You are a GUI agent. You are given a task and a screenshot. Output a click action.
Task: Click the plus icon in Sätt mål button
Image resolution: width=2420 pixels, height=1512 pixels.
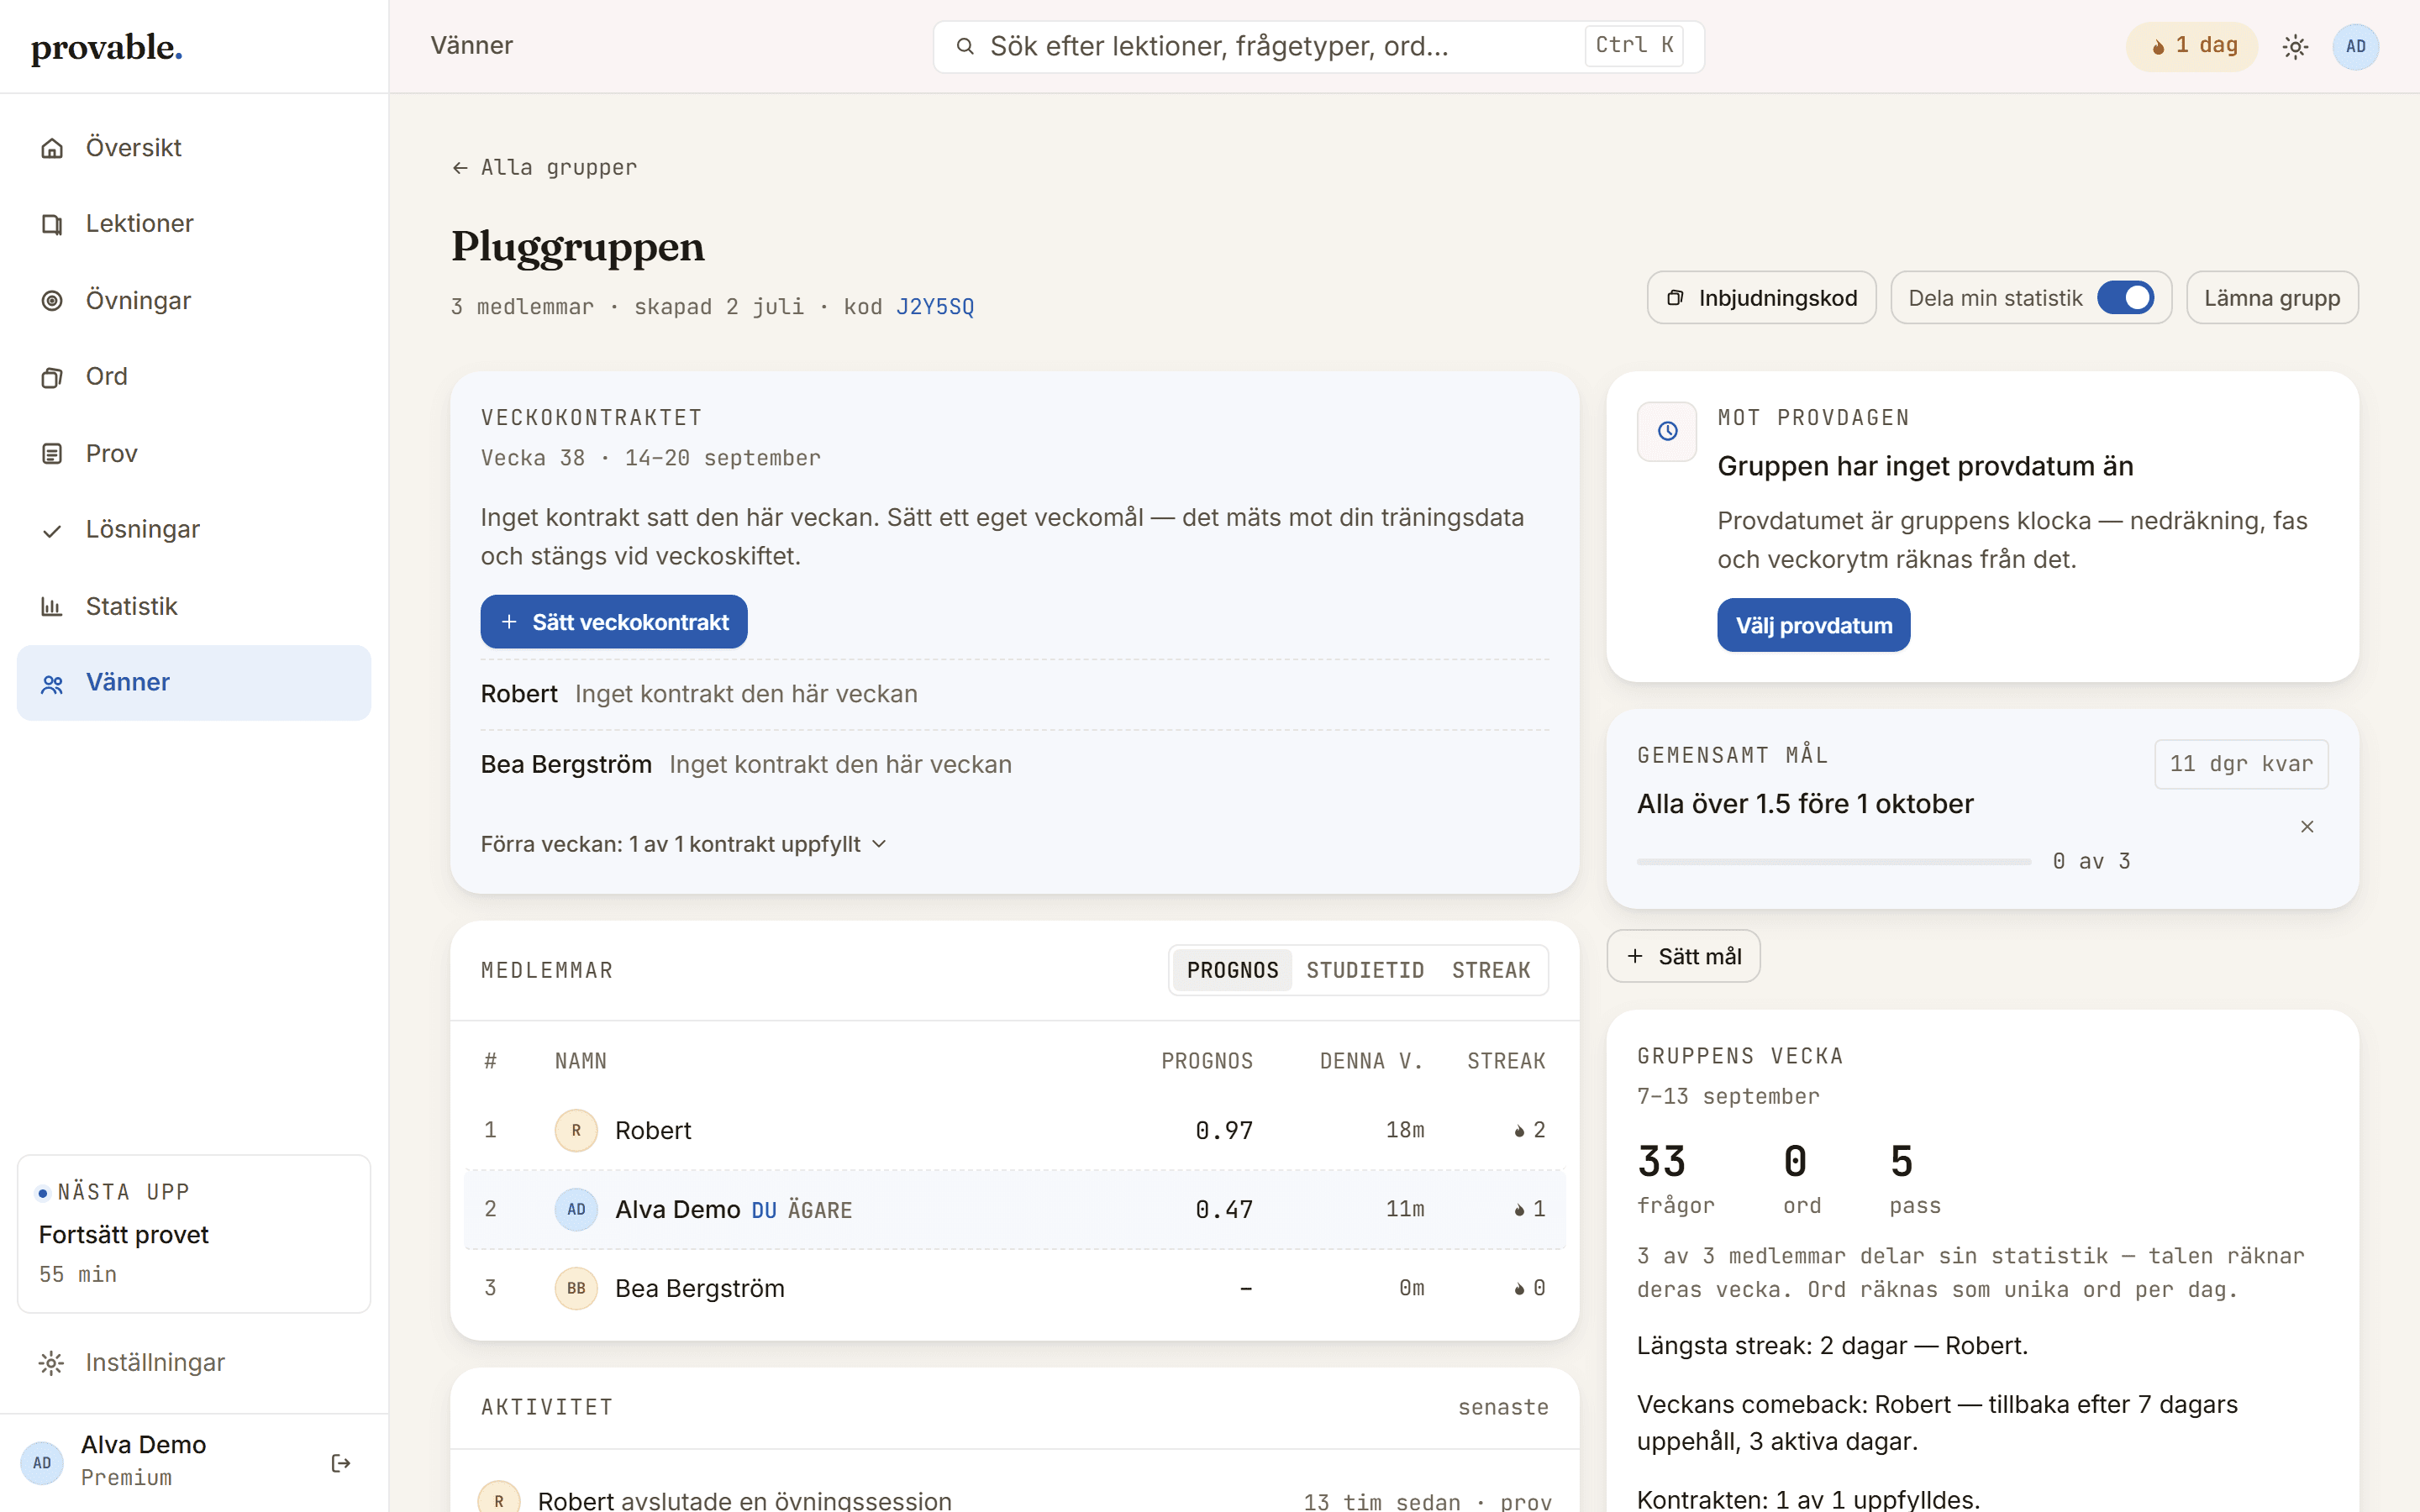tap(1635, 956)
